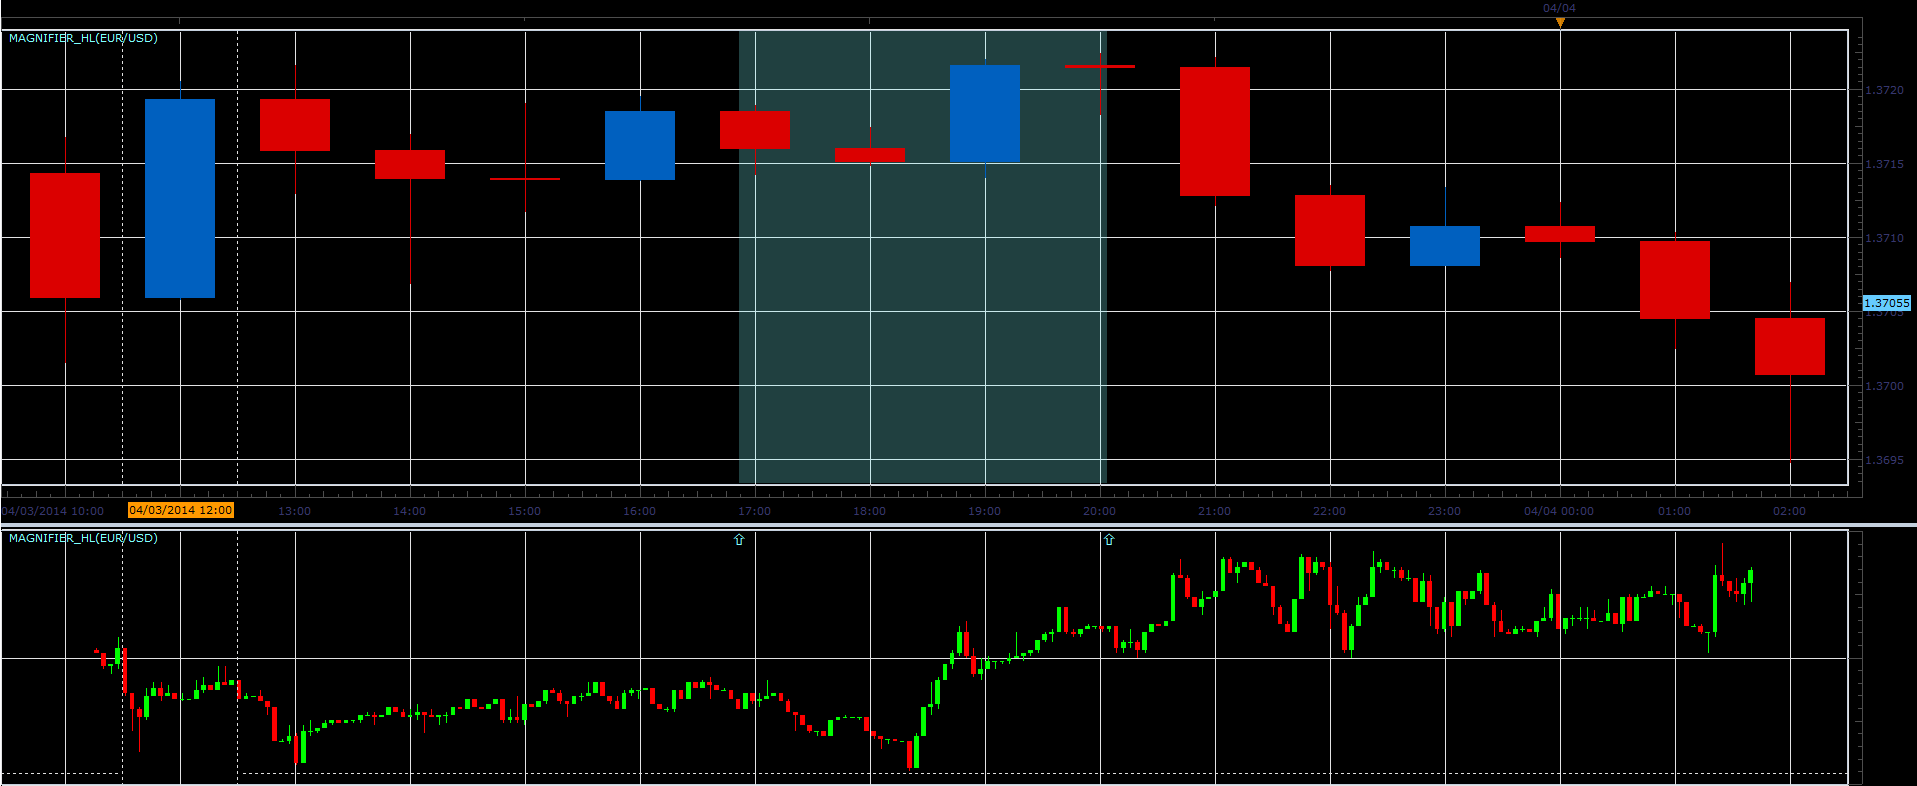Select the red doji cross at 20:00
This screenshot has height=786, width=1917.
(1100, 67)
